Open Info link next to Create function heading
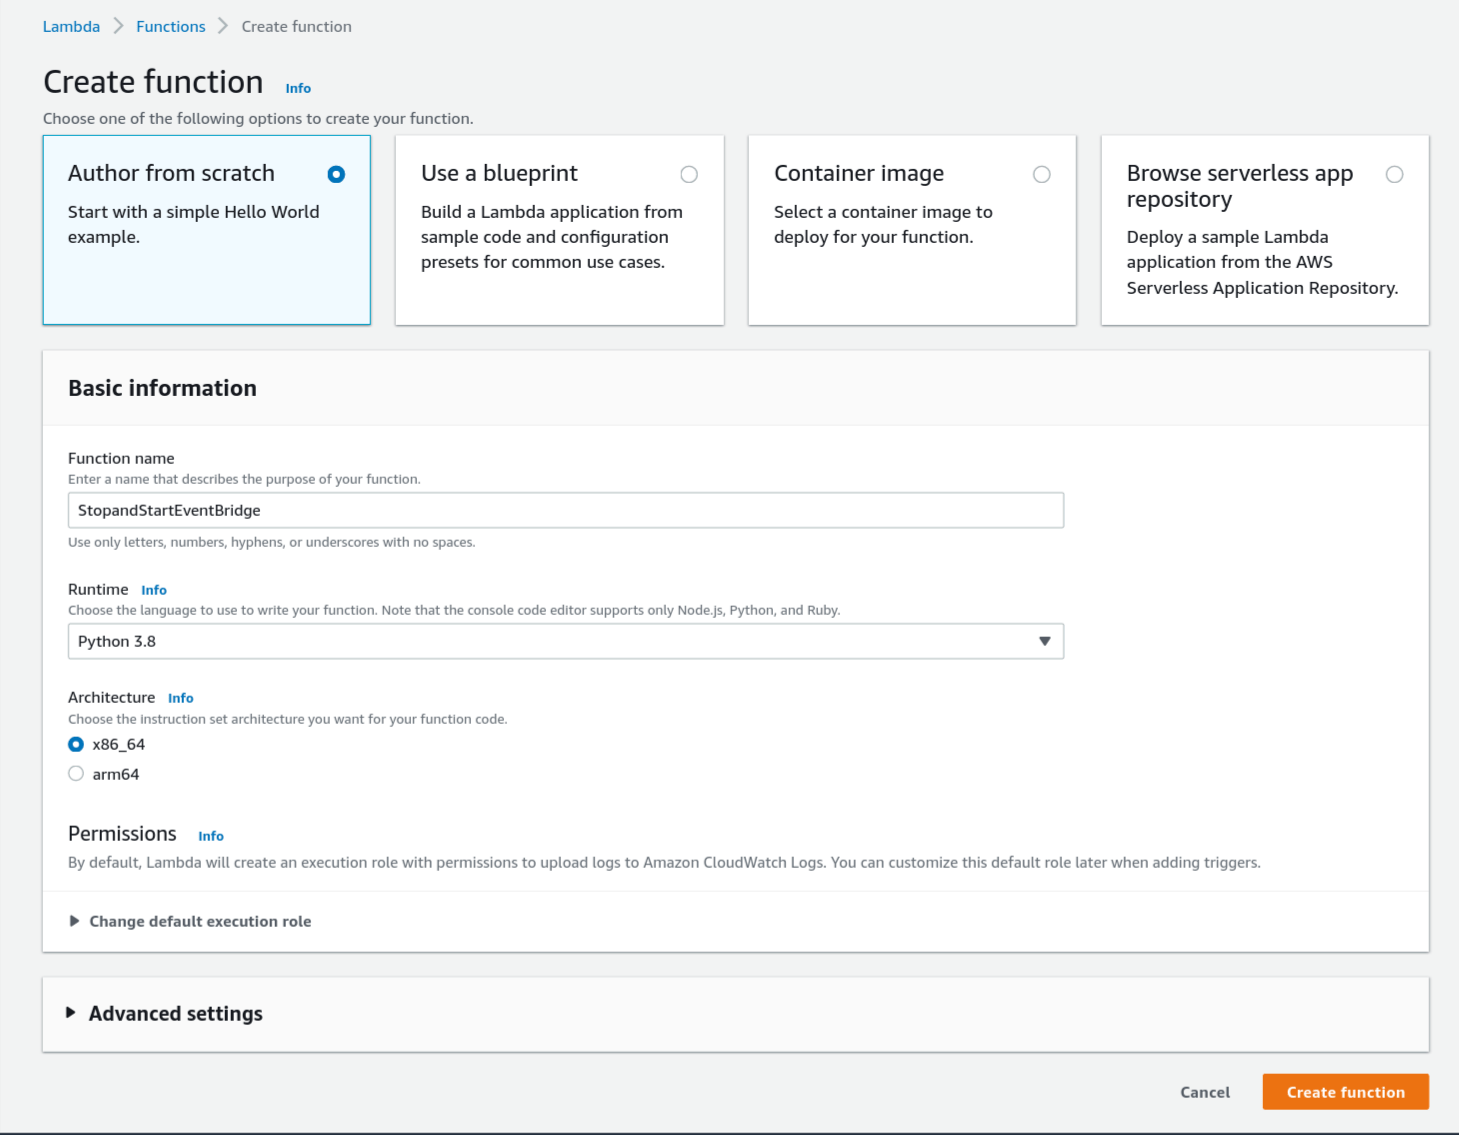 (x=298, y=88)
